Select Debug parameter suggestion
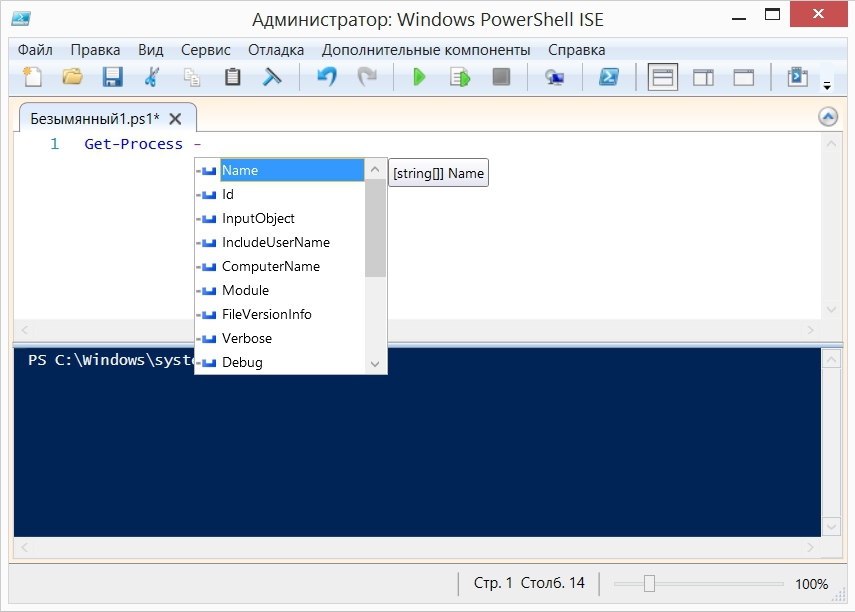The width and height of the screenshot is (855, 612). [280, 362]
